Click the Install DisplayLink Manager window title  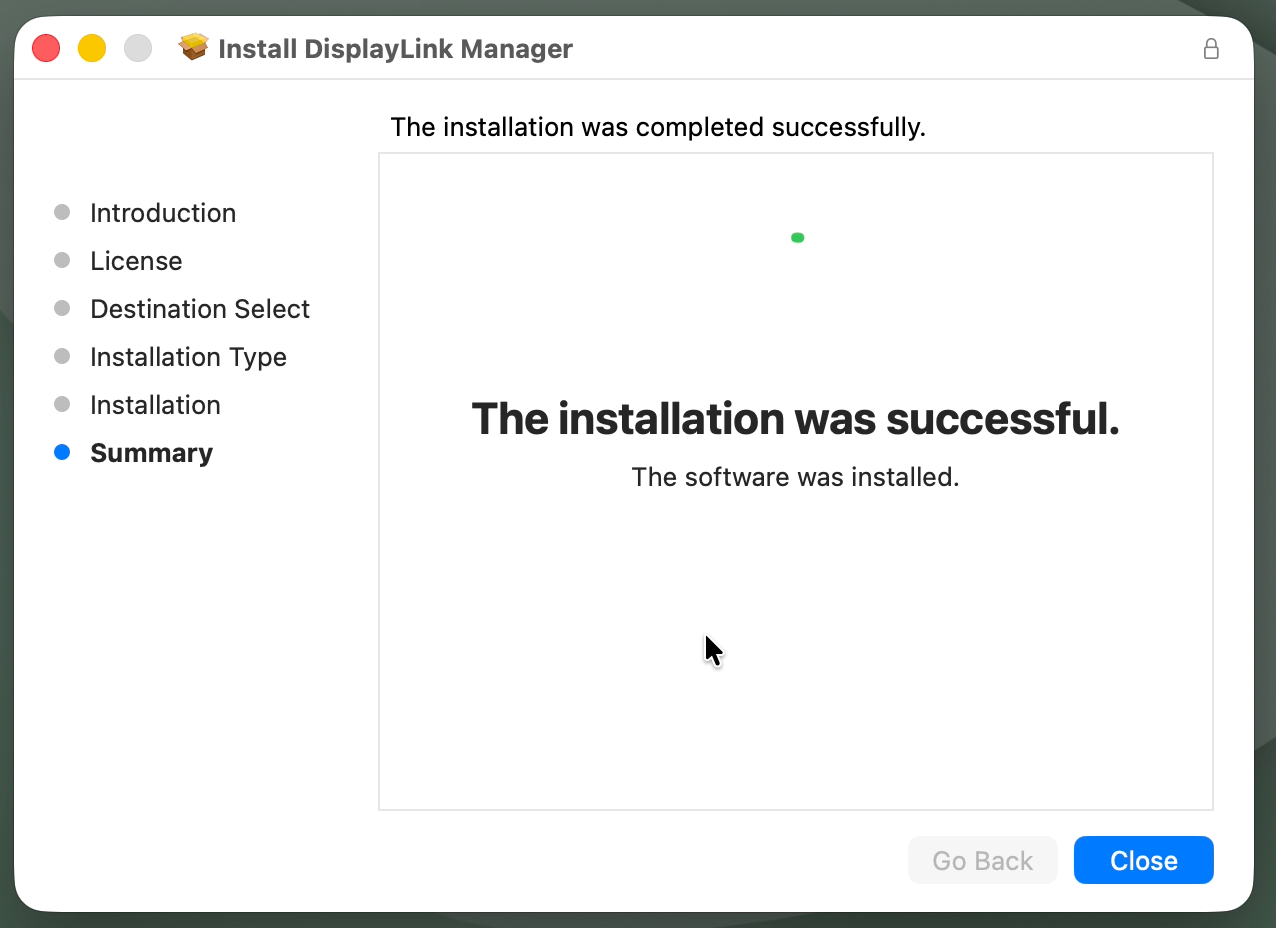coord(395,48)
